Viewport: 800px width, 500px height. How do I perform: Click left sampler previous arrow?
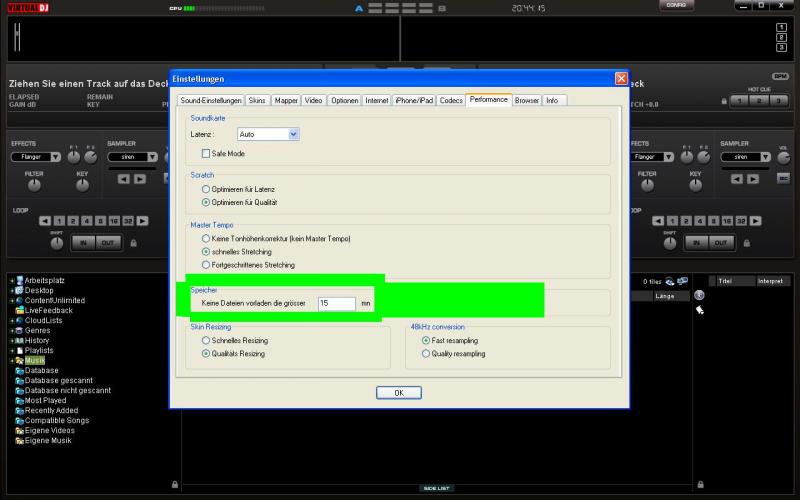(x=123, y=179)
